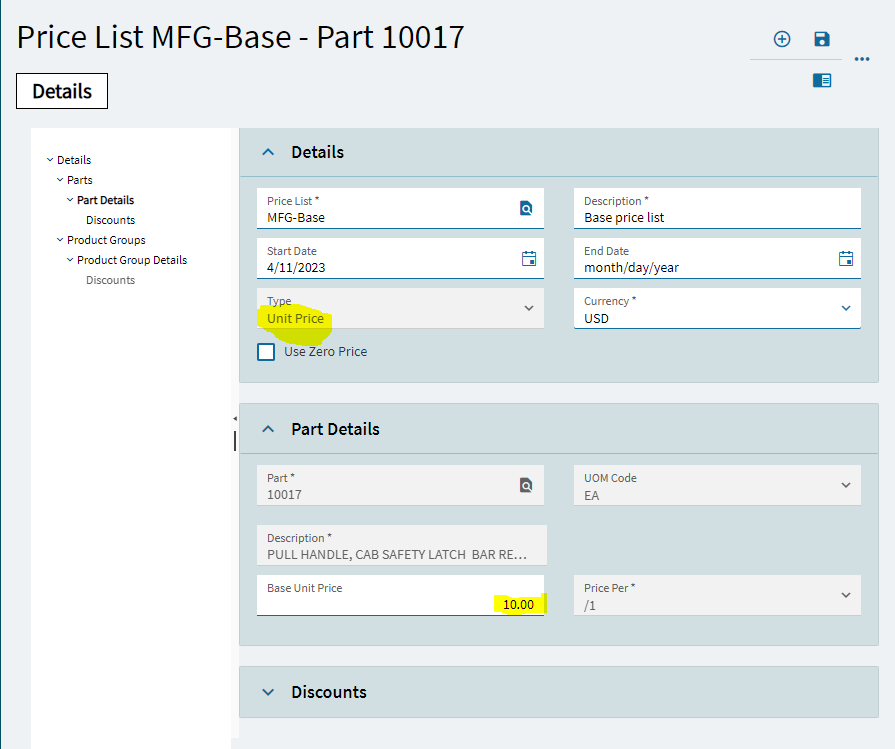
Task: Open the End Date calendar picker
Action: pyautogui.click(x=846, y=258)
